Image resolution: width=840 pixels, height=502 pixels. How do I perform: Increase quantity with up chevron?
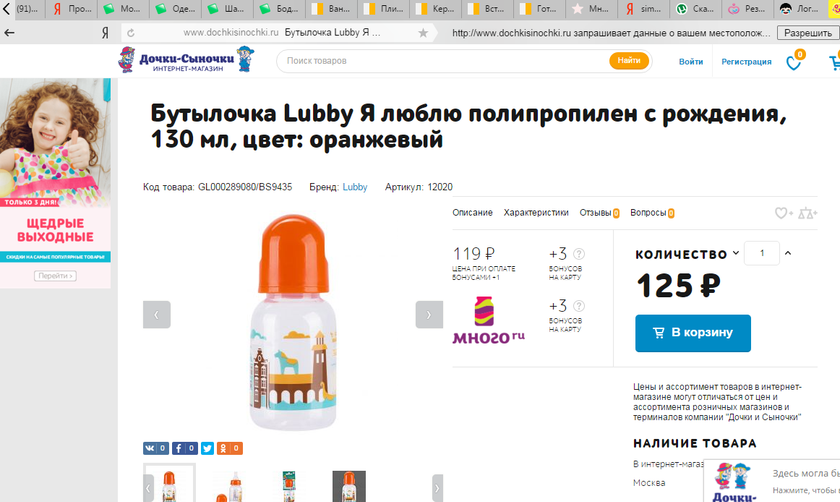coord(788,253)
